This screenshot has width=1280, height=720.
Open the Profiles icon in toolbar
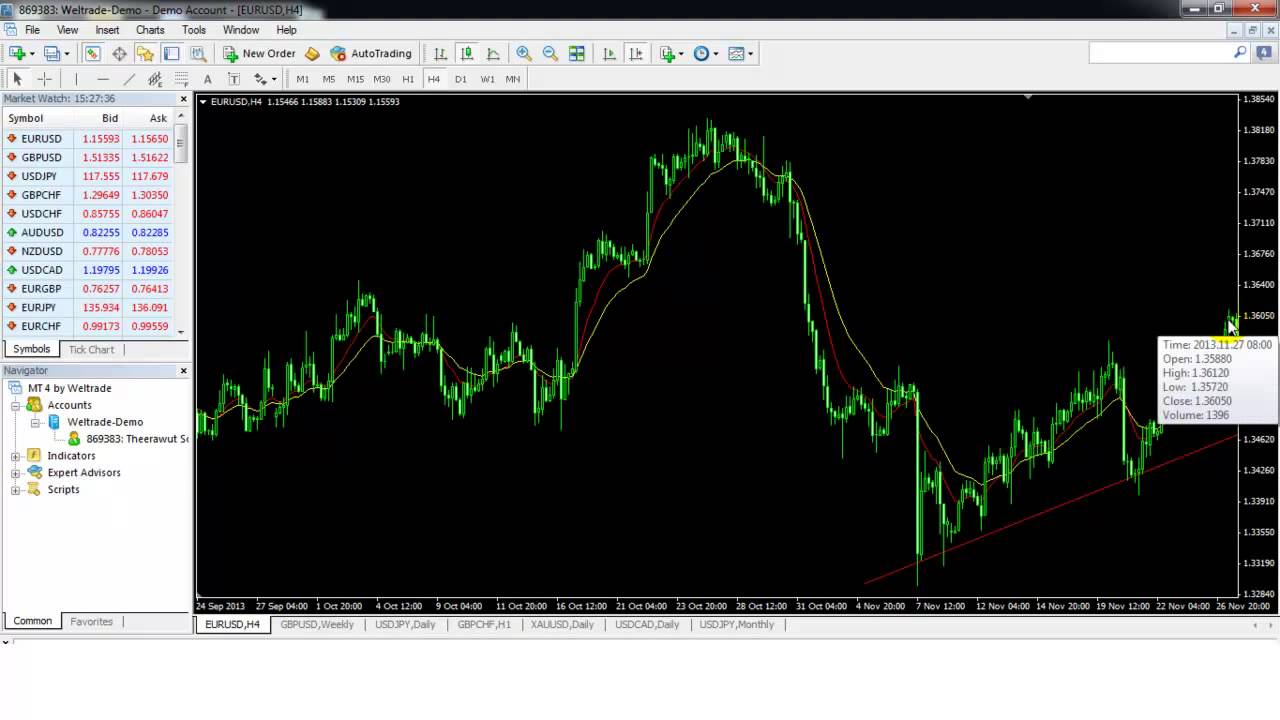pyautogui.click(x=52, y=53)
